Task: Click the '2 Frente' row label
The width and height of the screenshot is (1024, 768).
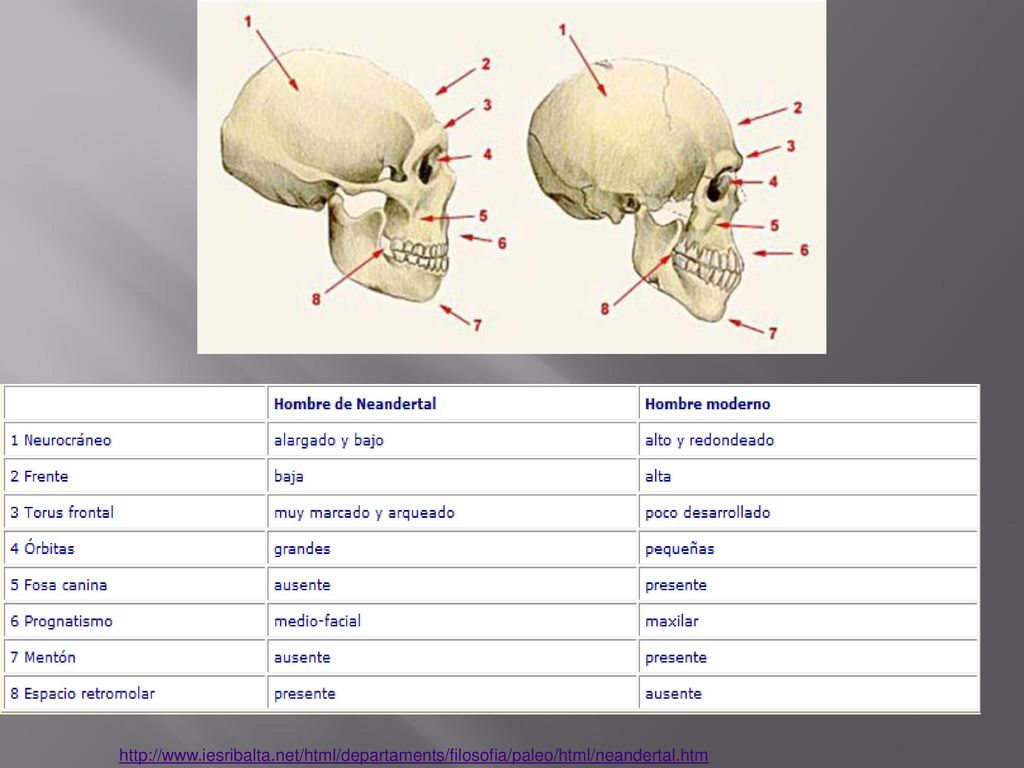Action: 39,476
